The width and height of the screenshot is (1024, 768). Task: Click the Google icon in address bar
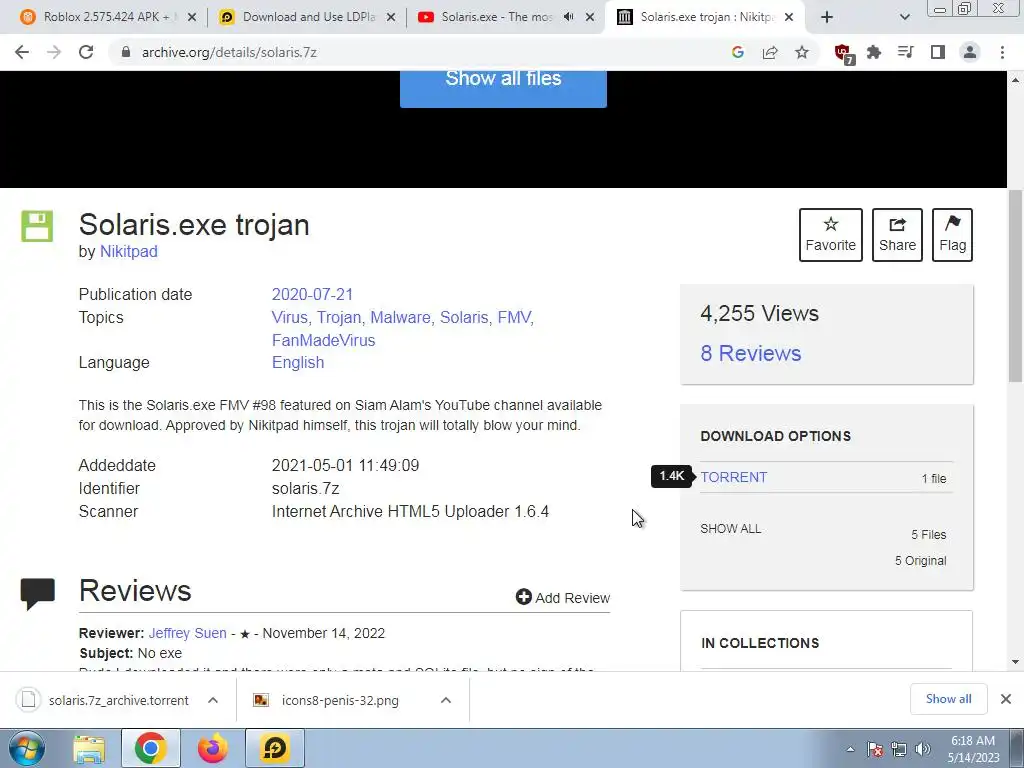(x=738, y=52)
